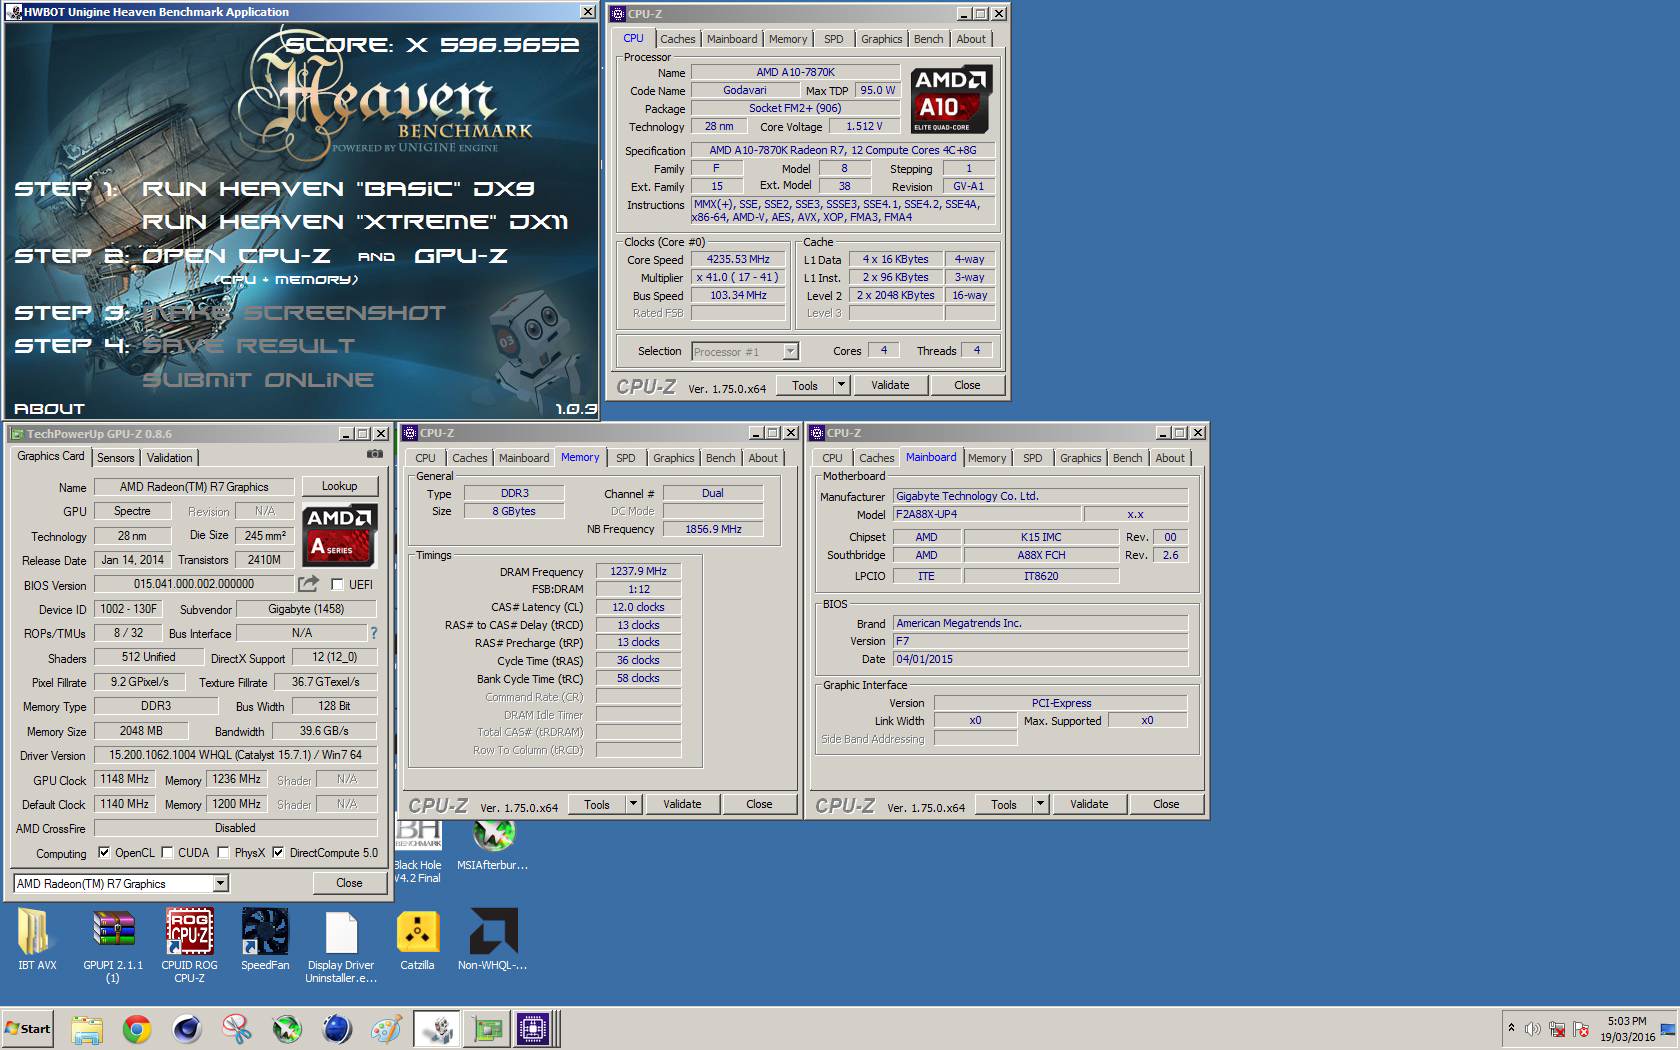Viewport: 1680px width, 1050px height.
Task: Expand Tools dropdown arrow in CPU window
Action: [841, 384]
